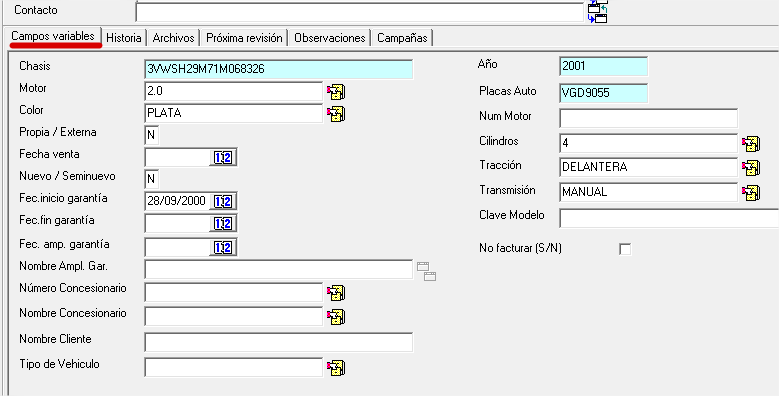Select the Campañas tab
The height and width of the screenshot is (396, 779).
click(402, 38)
